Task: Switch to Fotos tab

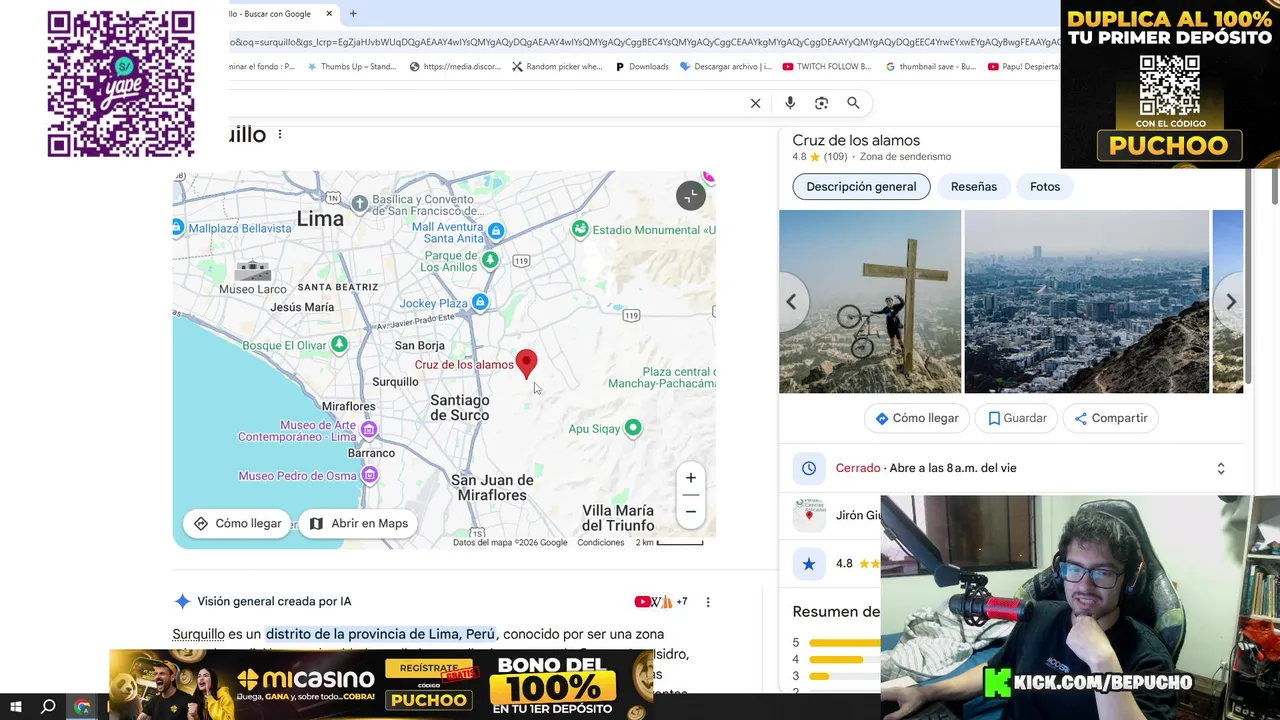Action: coord(1045,187)
